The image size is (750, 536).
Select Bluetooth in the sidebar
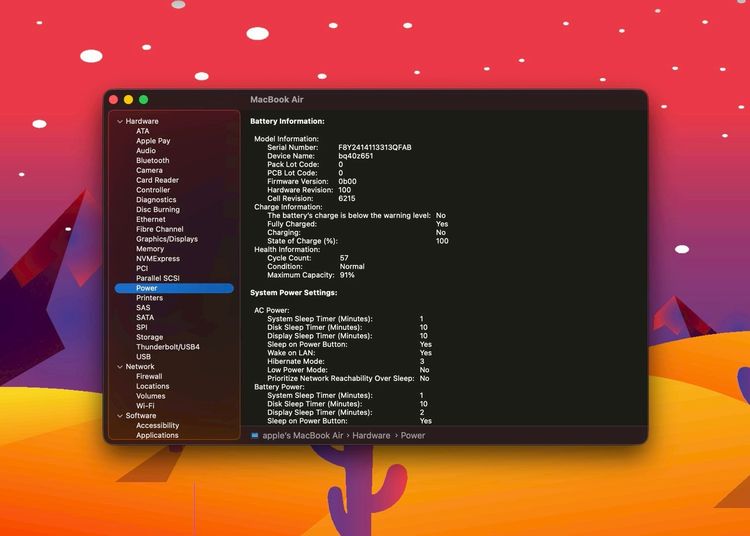(152, 160)
